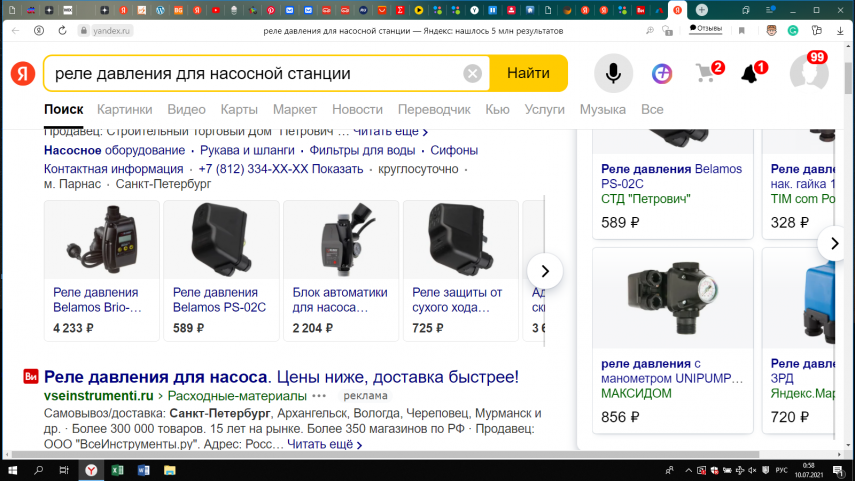This screenshot has width=855, height=481.
Task: Click the yandex.ru address box
Action: 111,31
